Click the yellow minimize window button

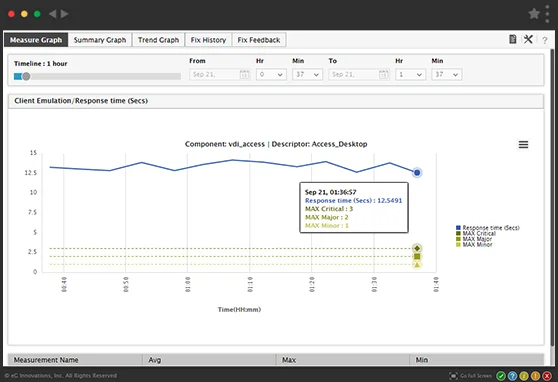coord(24,14)
